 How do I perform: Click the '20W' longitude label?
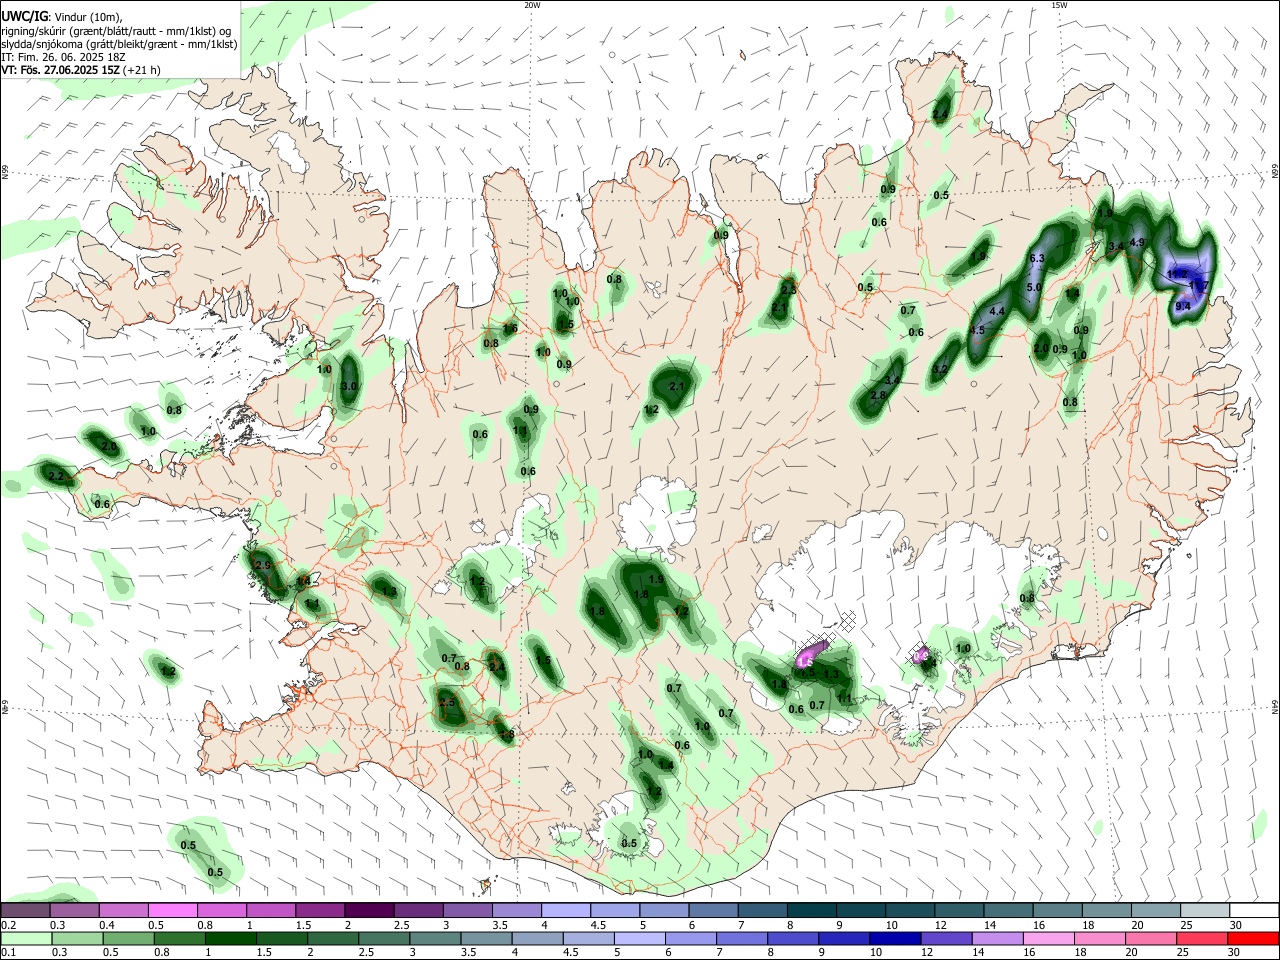click(532, 5)
